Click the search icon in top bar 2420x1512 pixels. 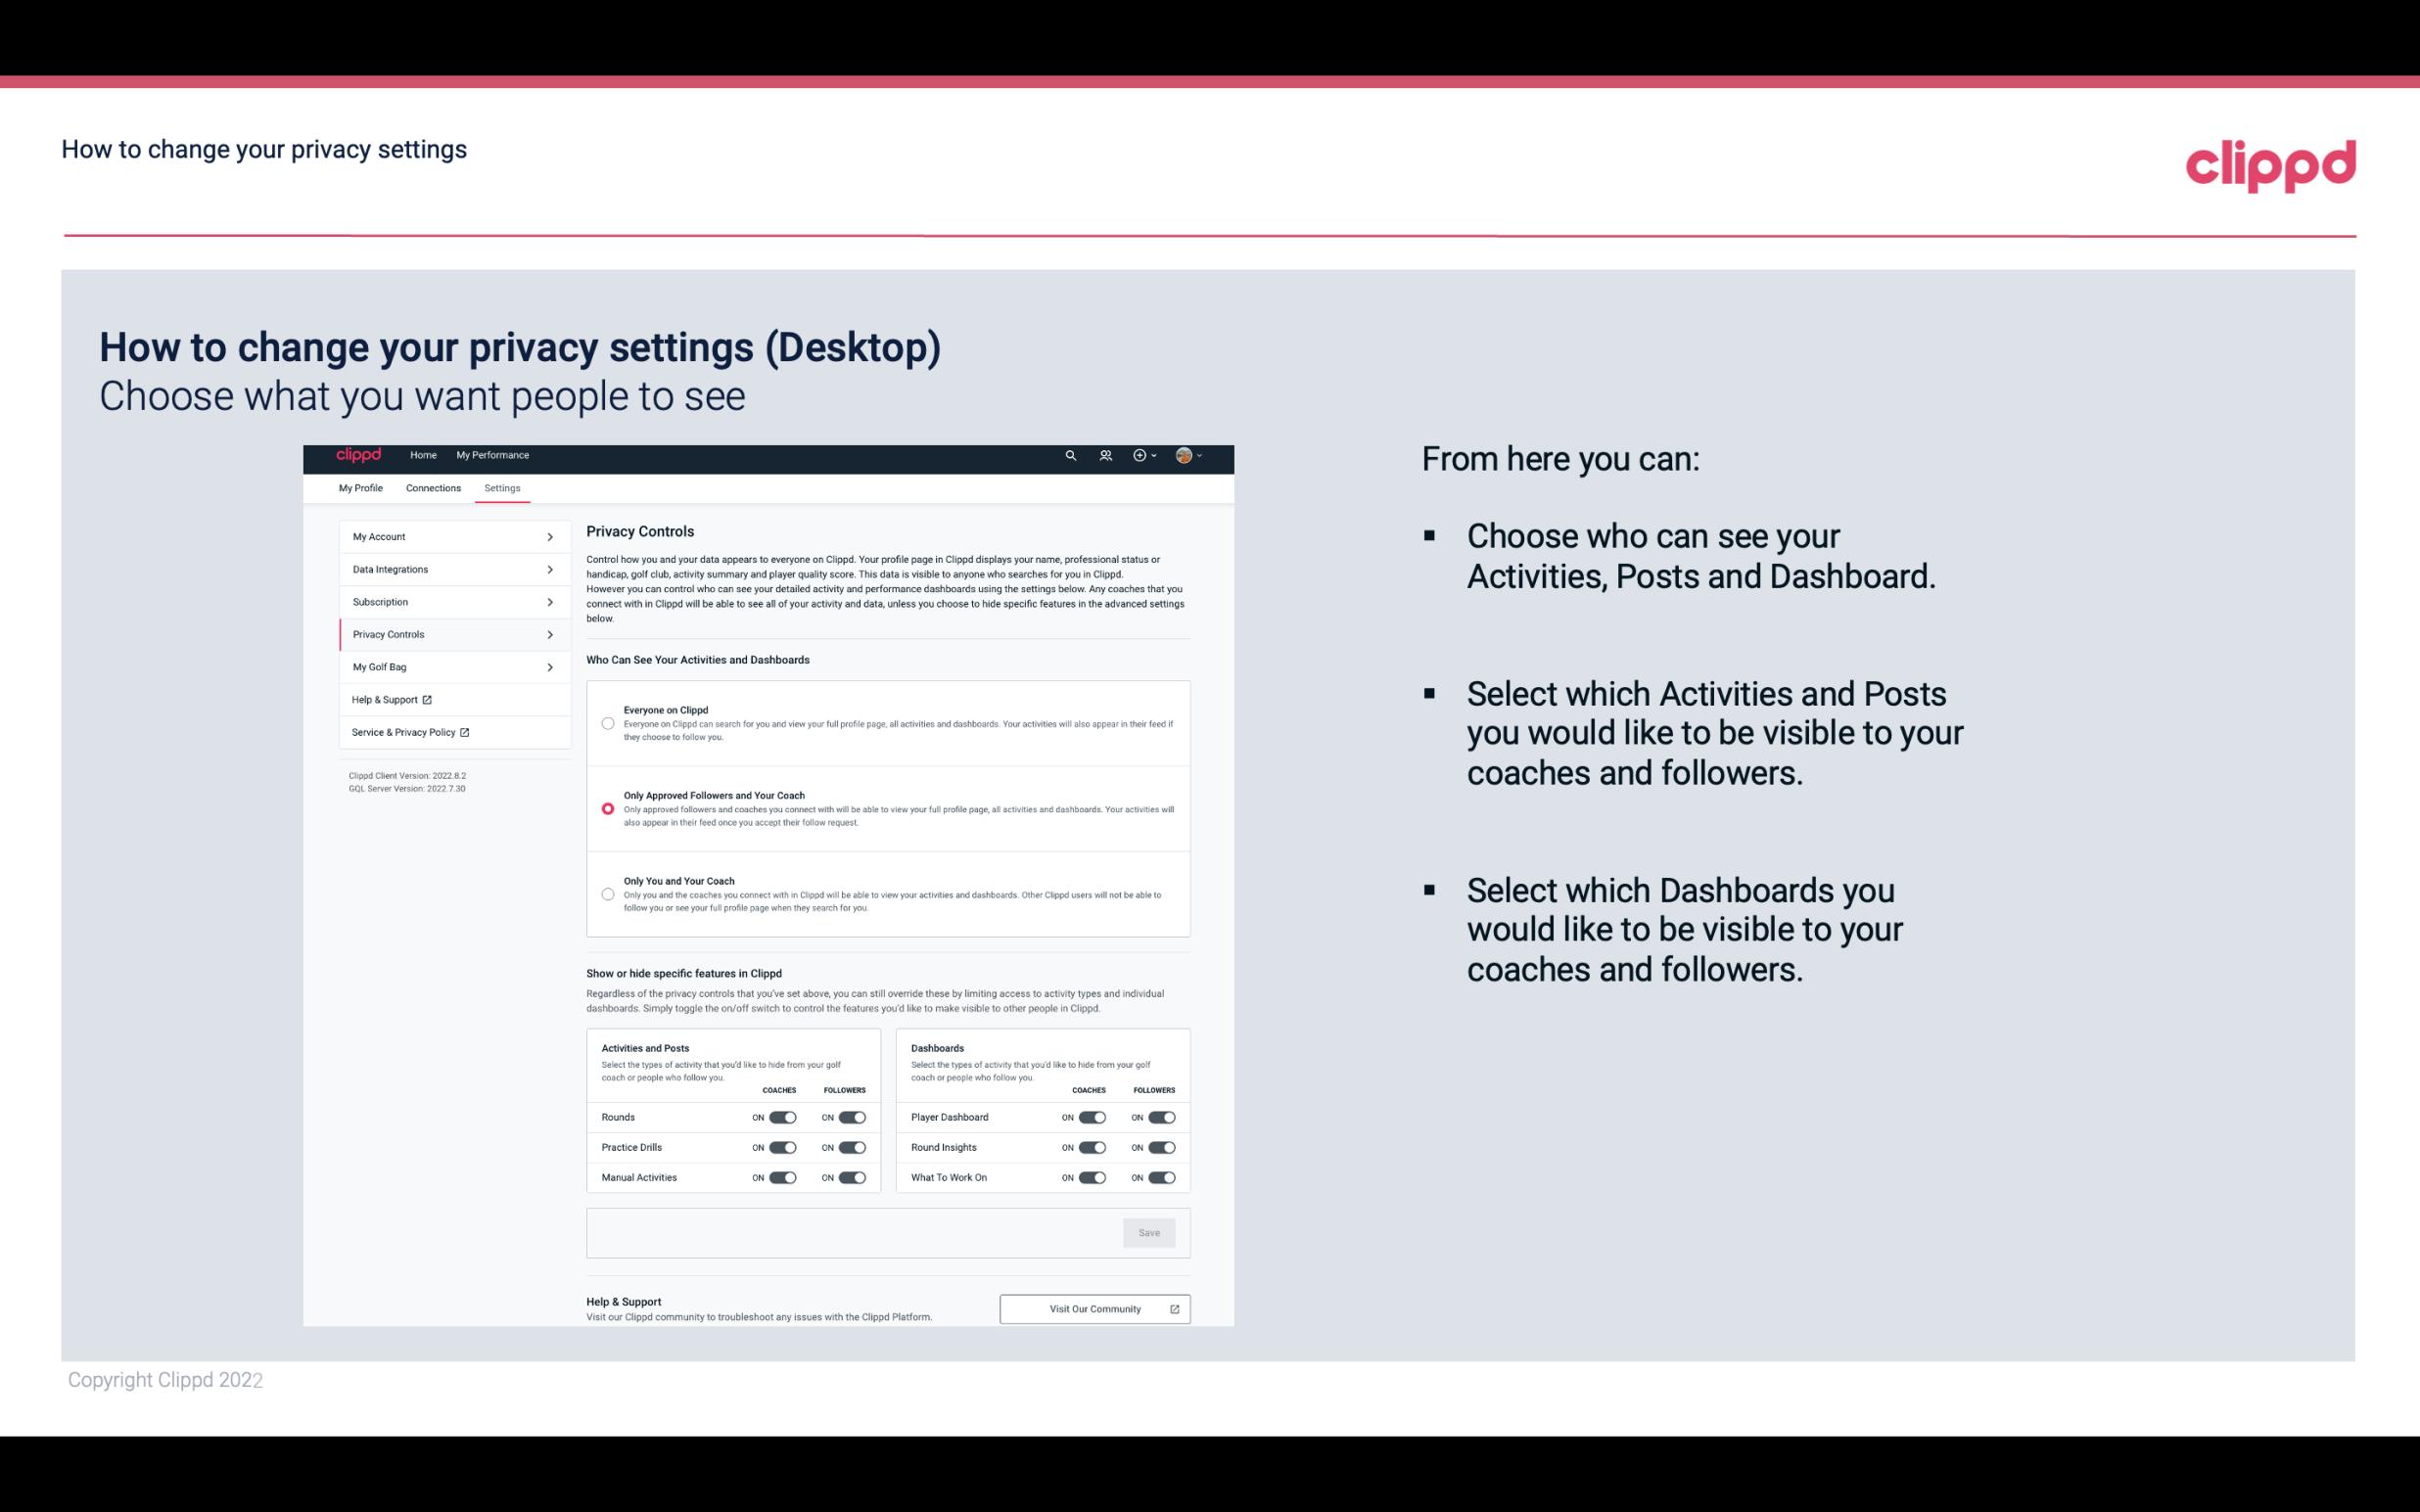coord(1070,456)
